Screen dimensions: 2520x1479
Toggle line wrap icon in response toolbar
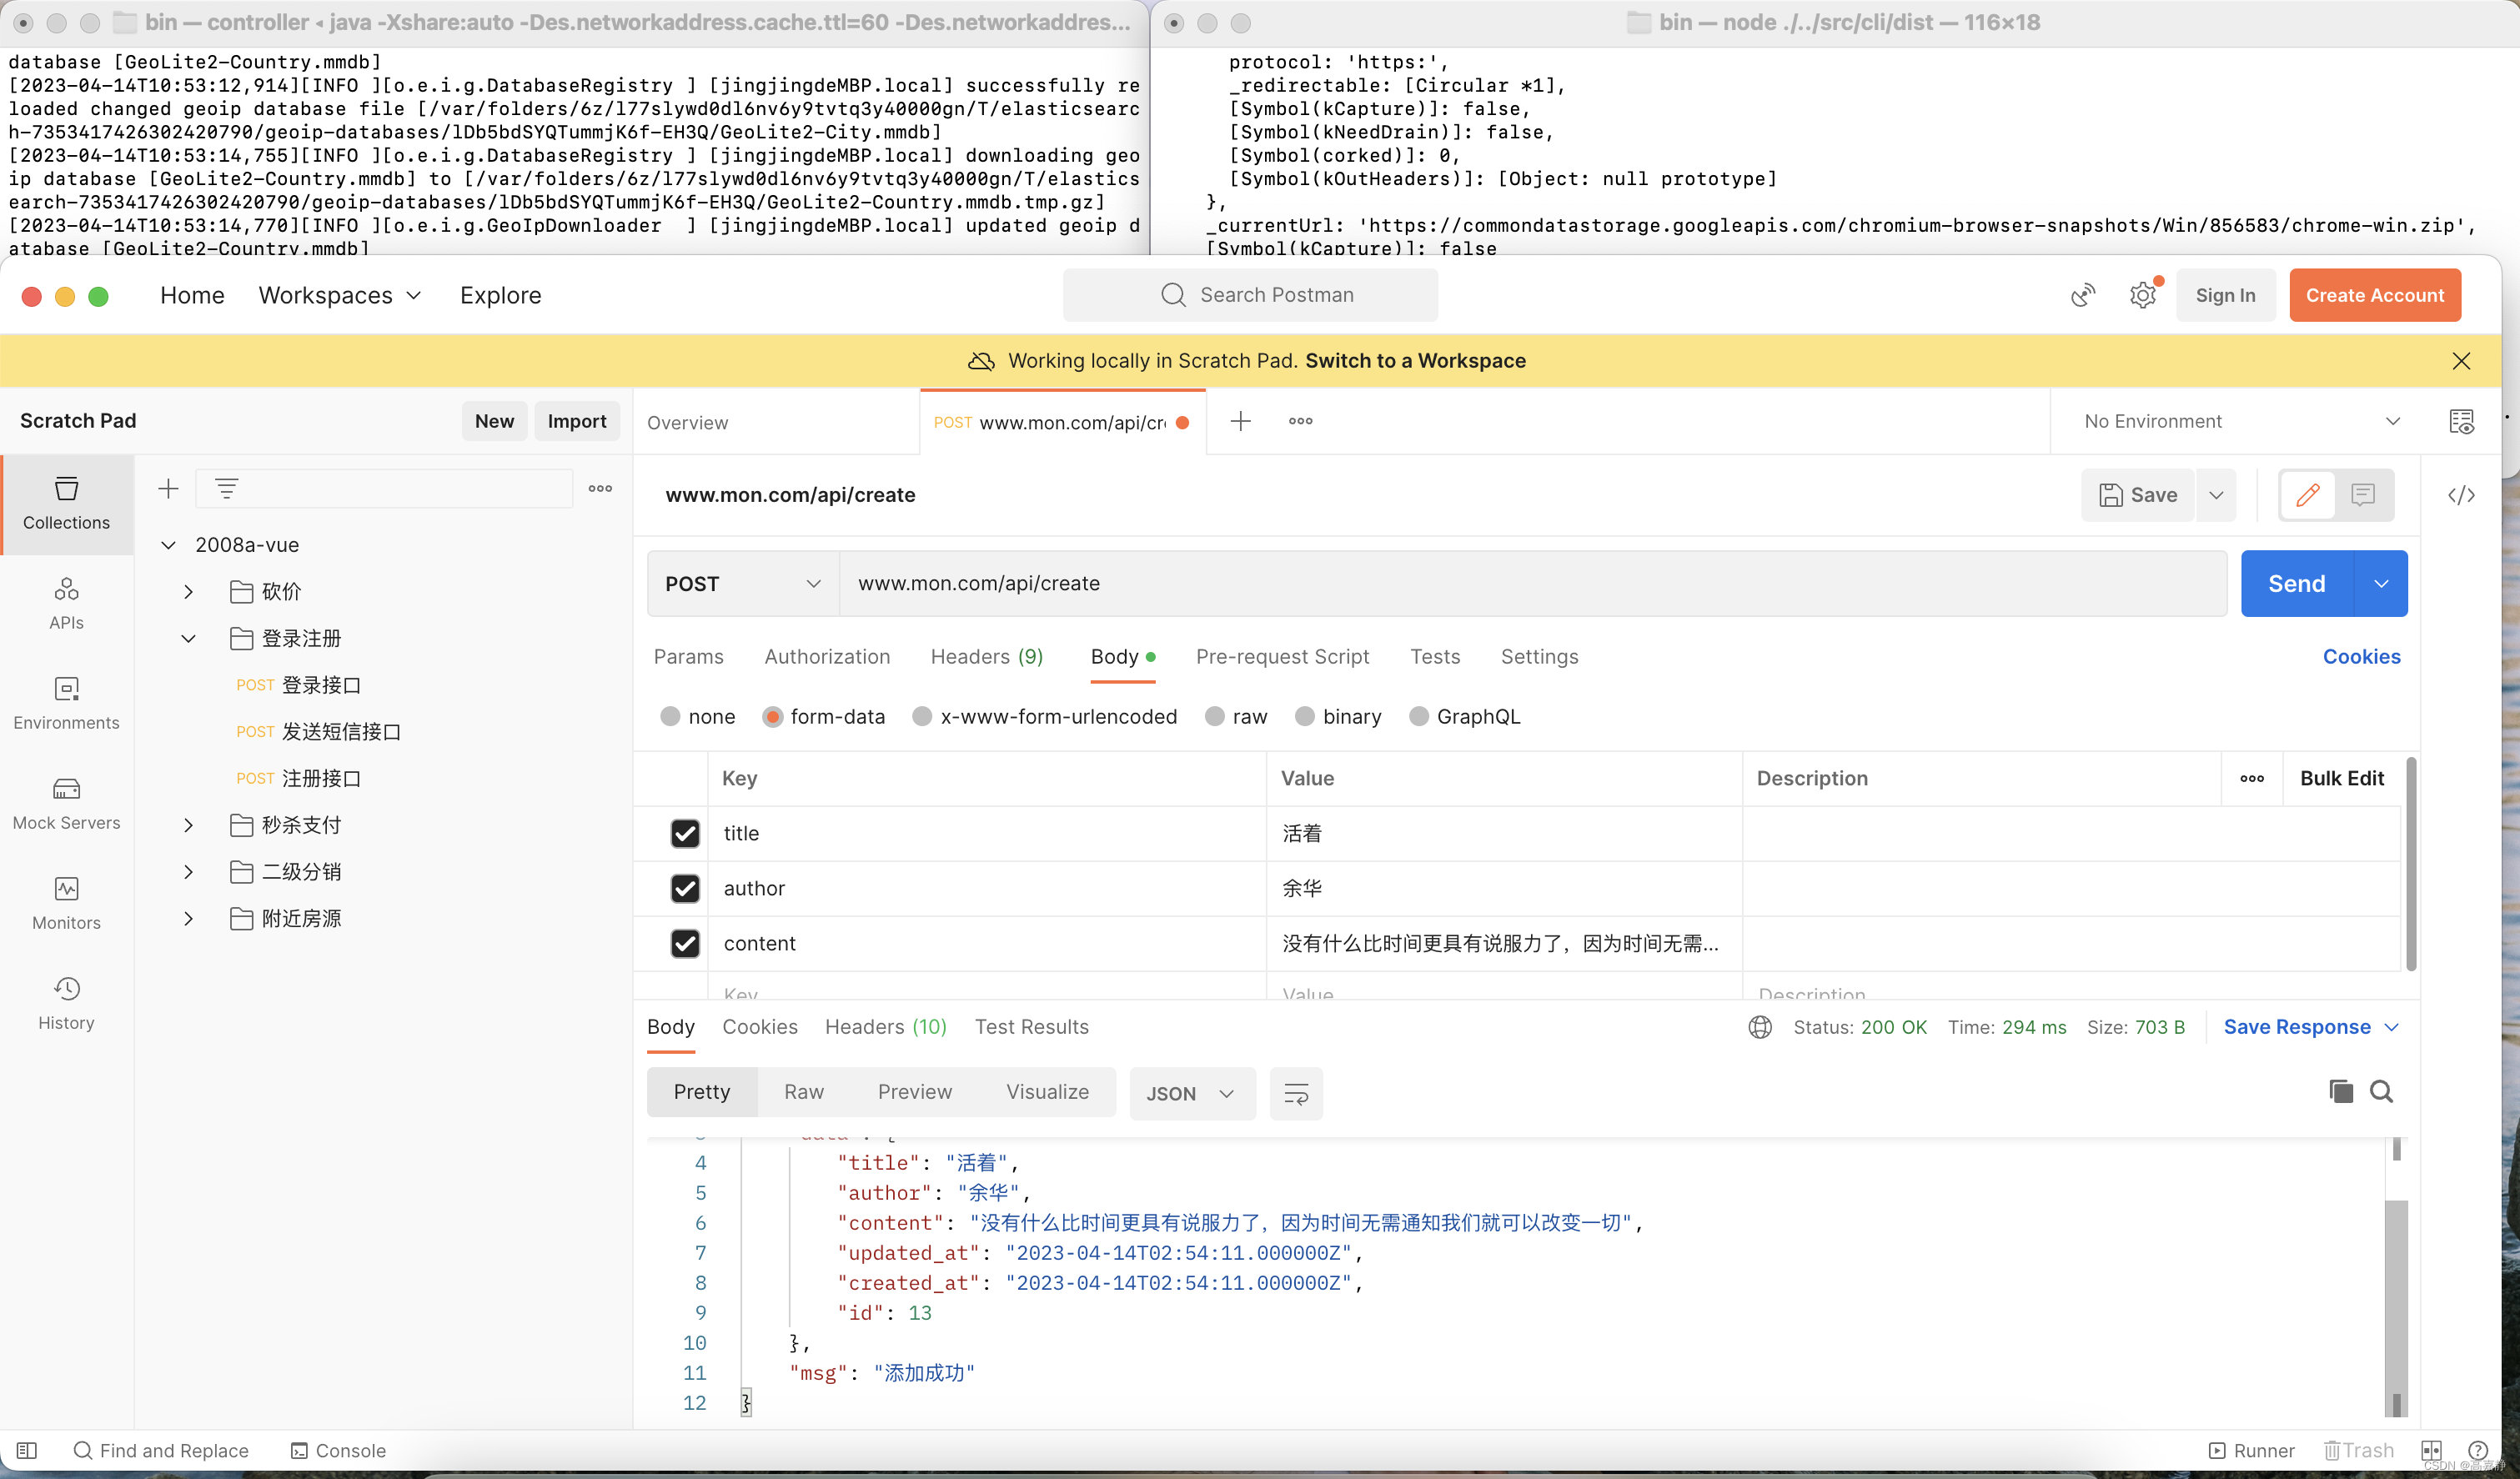(1296, 1093)
